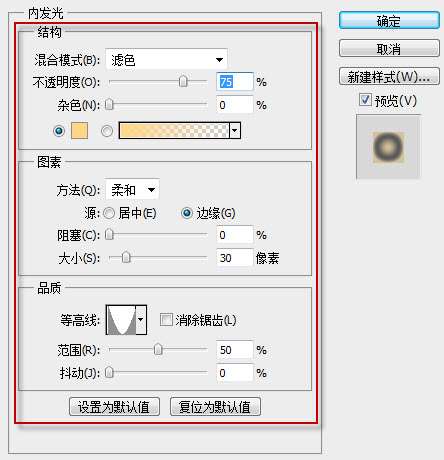Click the 取消 button
444x460 pixels.
[389, 49]
